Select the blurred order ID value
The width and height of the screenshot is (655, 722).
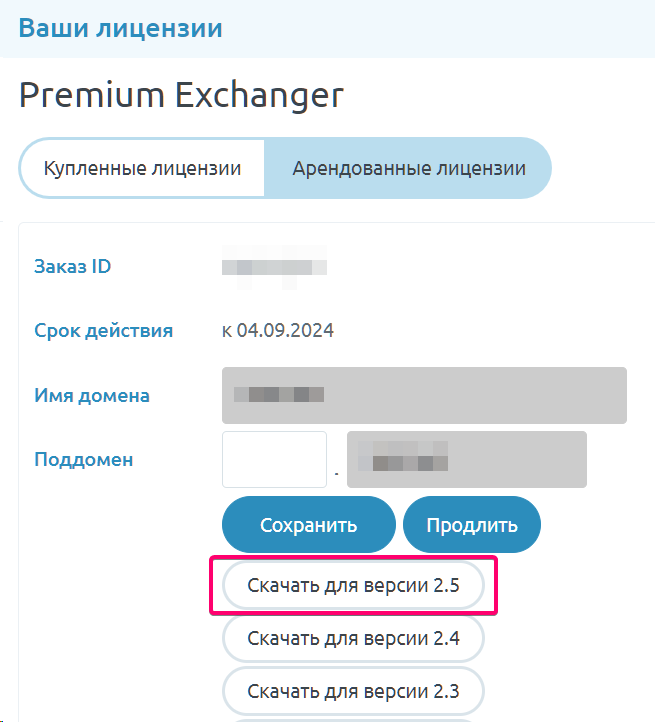[x=275, y=267]
